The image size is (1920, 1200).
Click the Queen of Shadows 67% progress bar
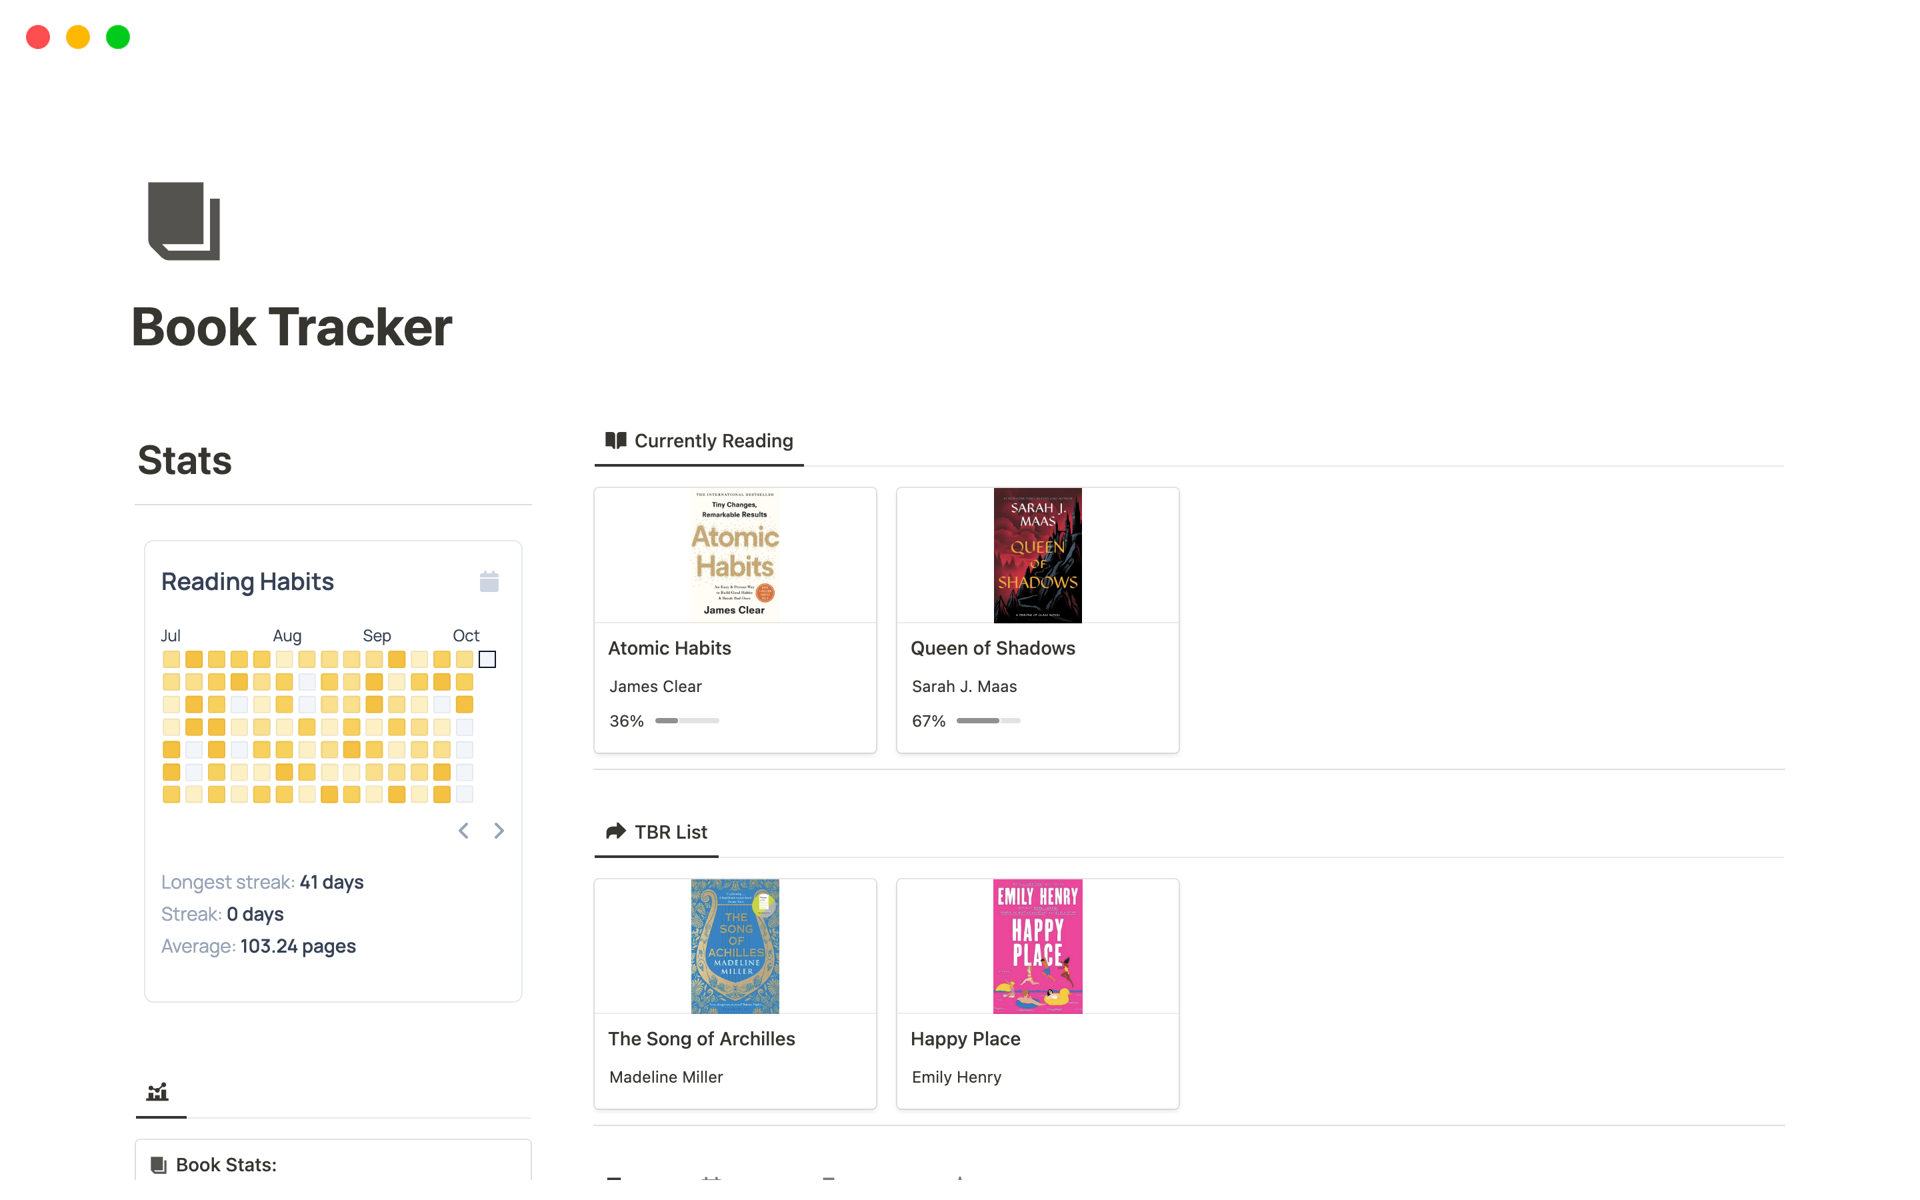[988, 721]
